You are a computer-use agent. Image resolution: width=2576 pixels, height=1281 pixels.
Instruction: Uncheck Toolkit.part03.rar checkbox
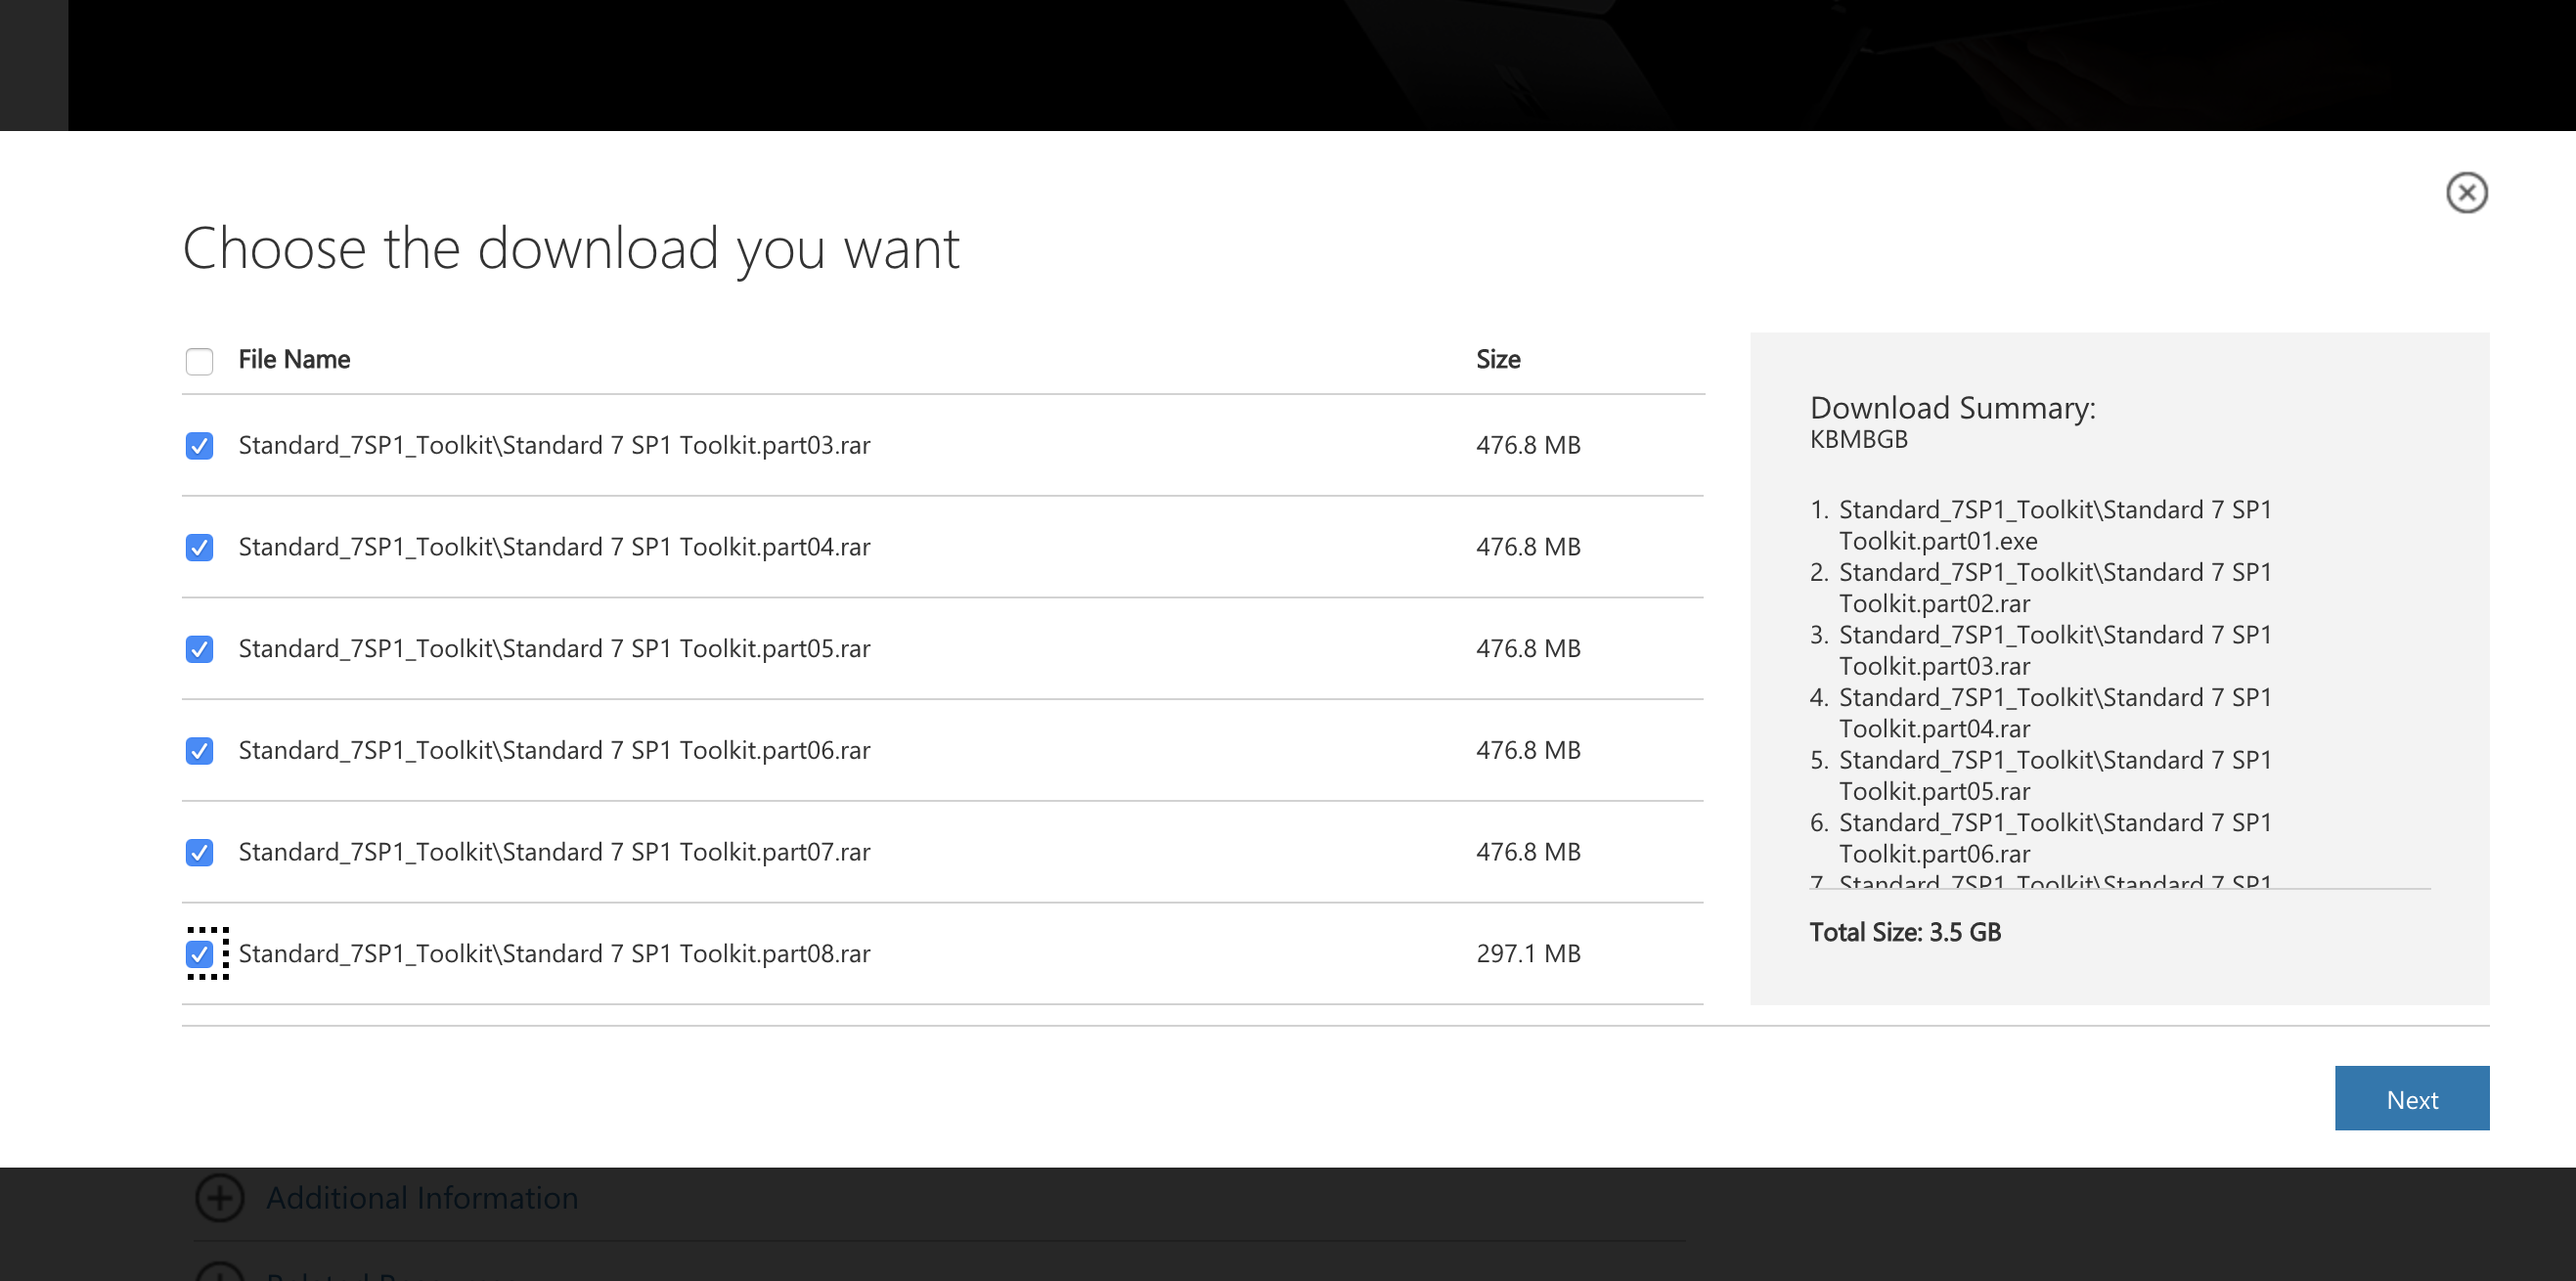pos(199,446)
